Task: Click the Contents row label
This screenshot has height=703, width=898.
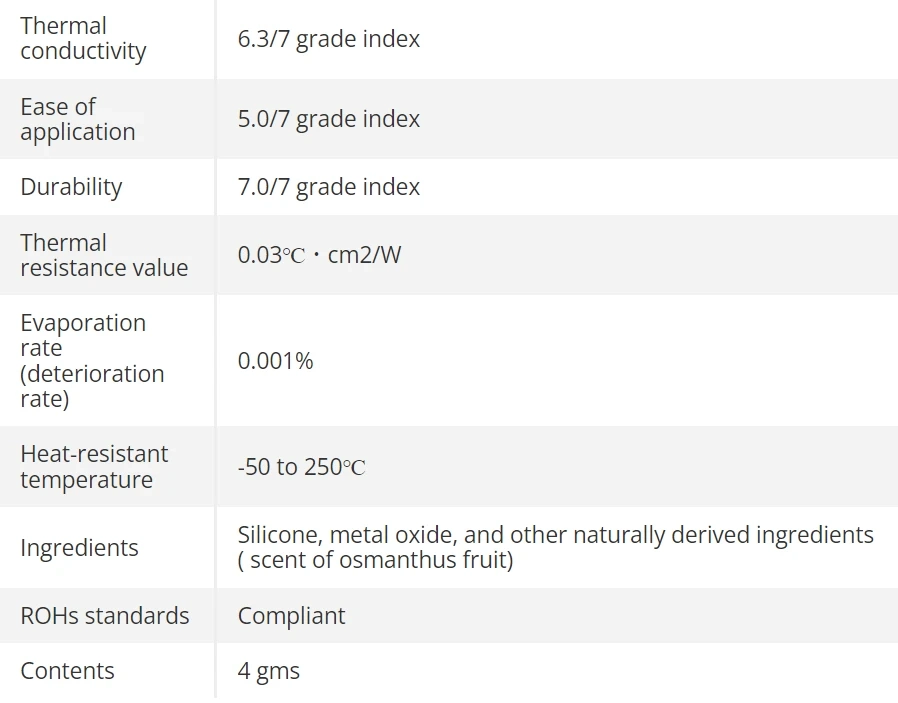Action: [67, 671]
